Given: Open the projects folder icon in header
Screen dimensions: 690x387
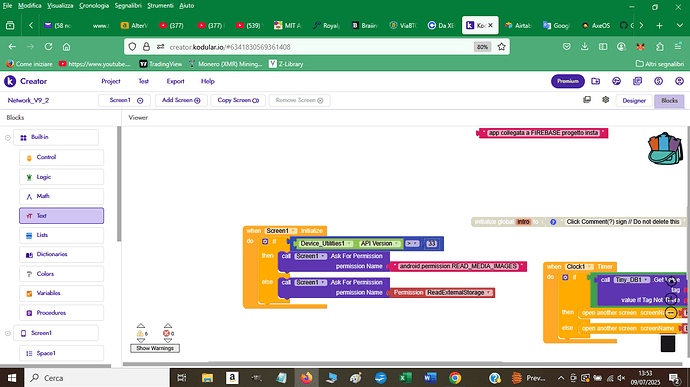Looking at the screenshot, I should (x=595, y=81).
